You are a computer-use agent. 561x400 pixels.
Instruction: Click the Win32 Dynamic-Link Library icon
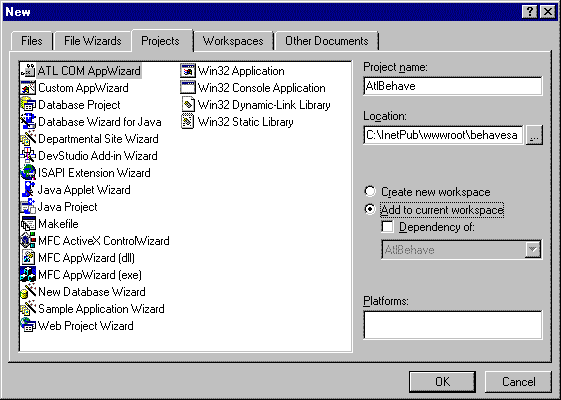[188, 105]
